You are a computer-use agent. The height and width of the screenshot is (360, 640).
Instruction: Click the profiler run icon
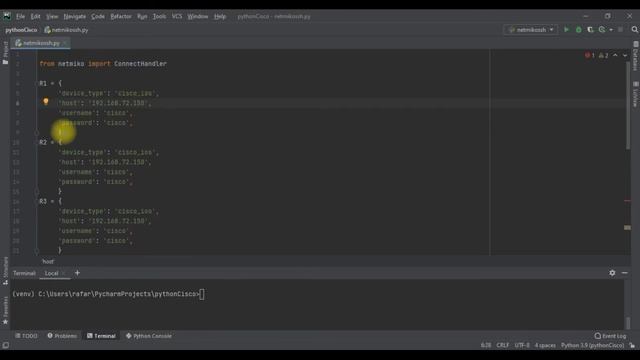point(602,30)
